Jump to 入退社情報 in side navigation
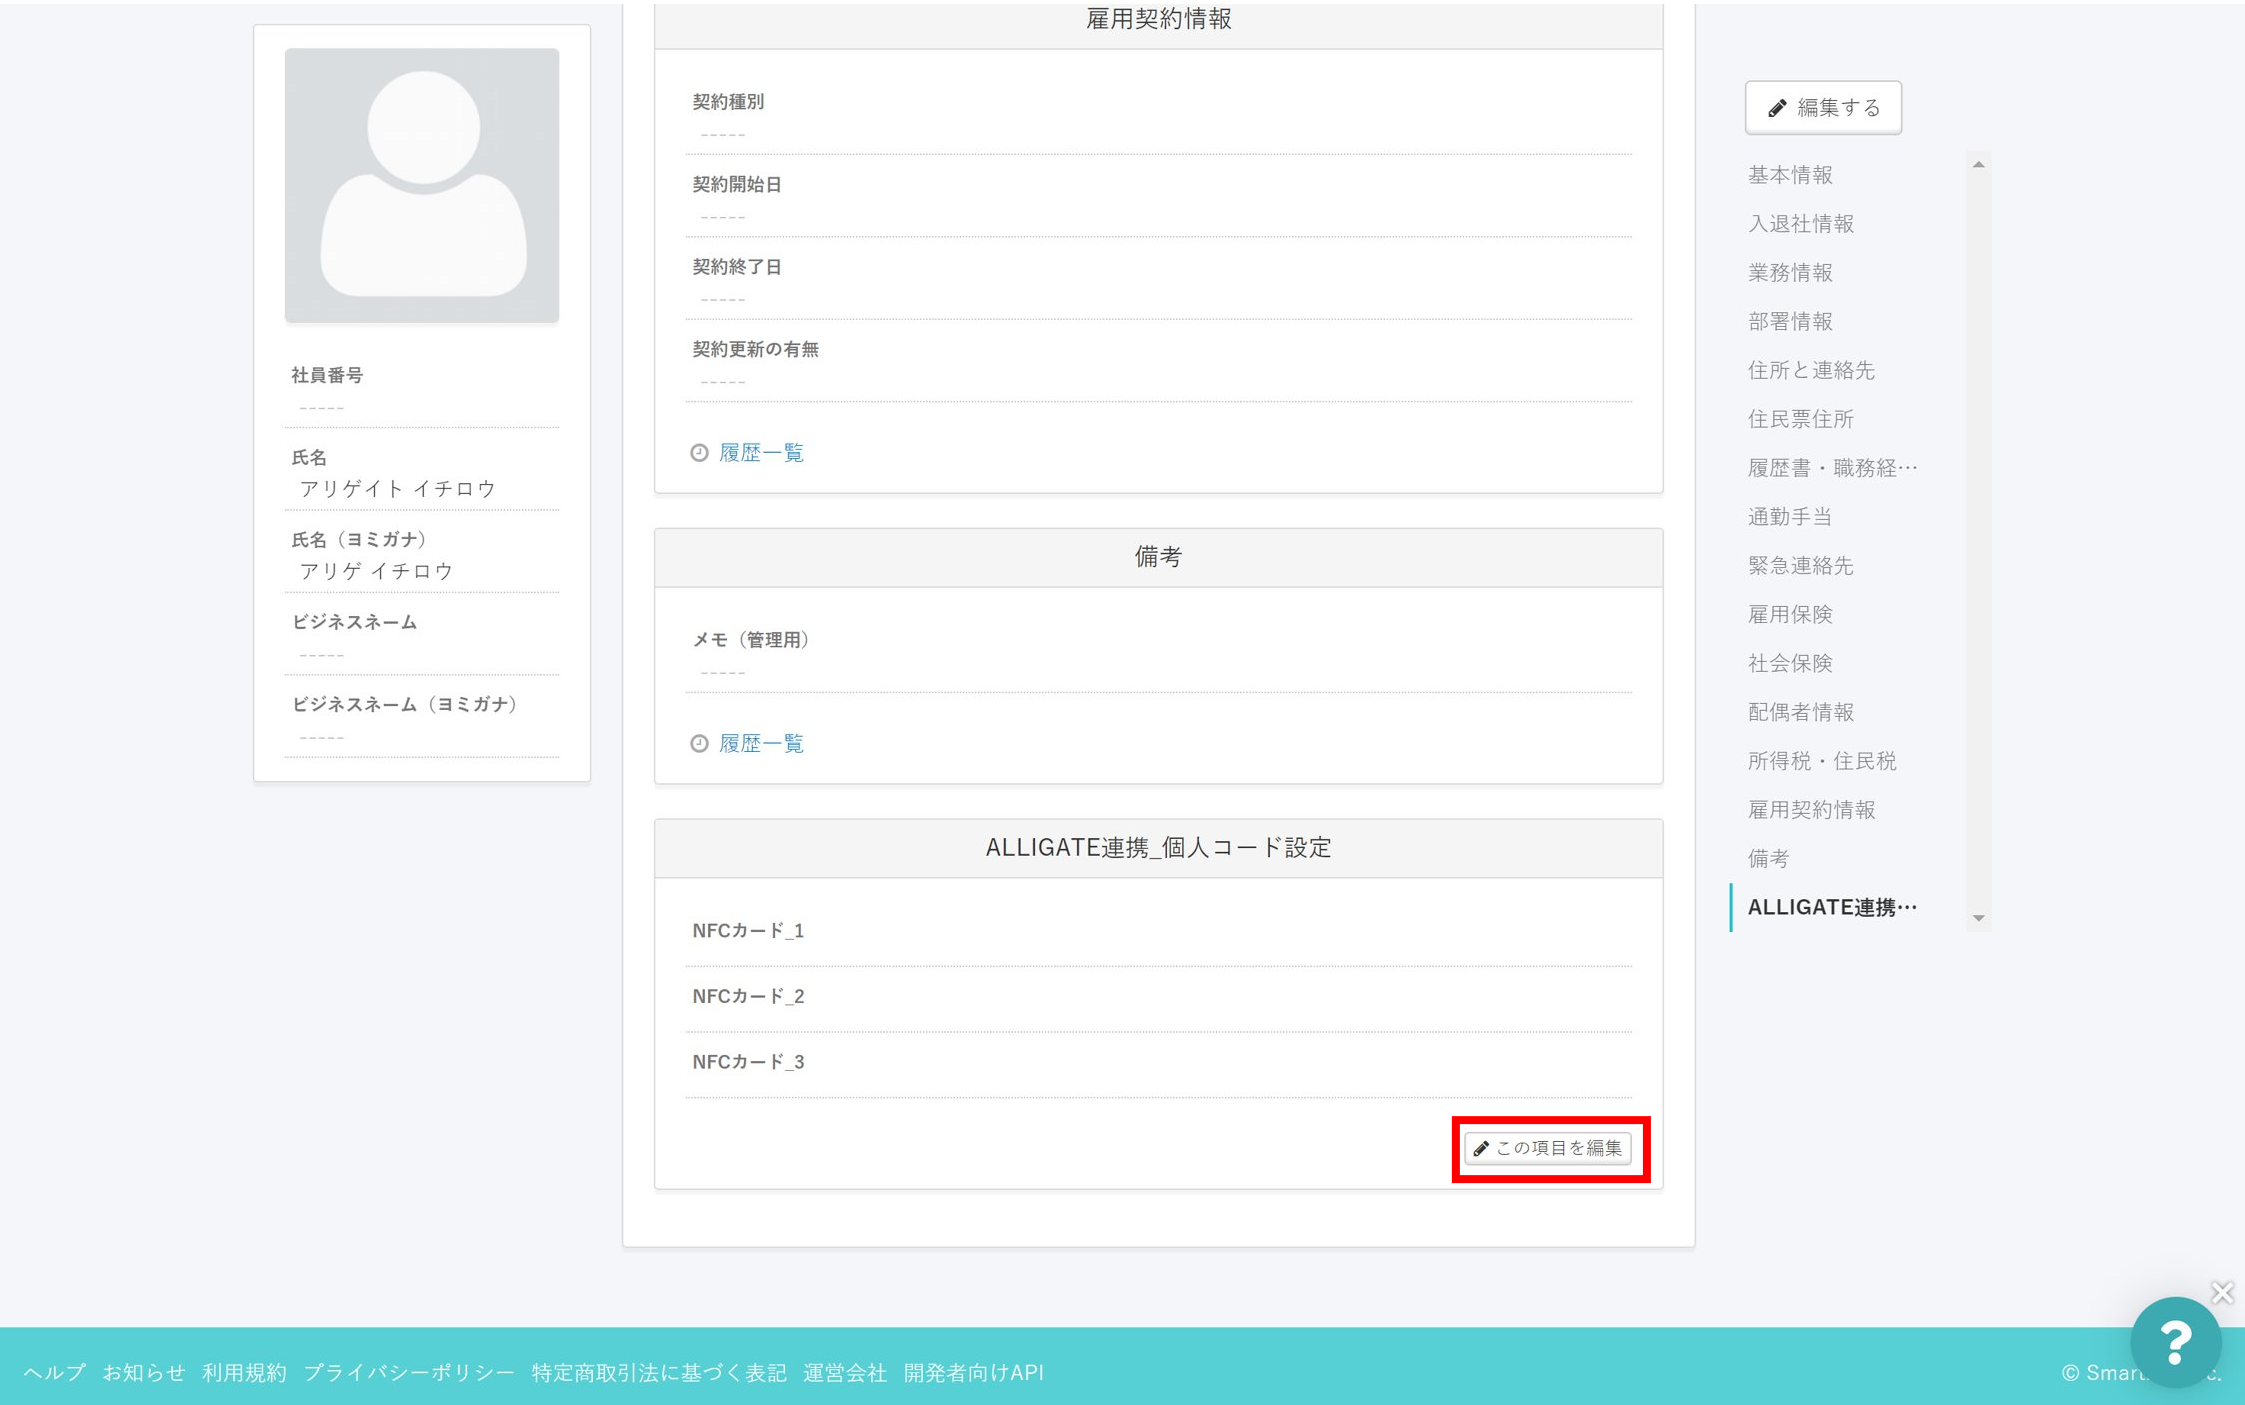The width and height of the screenshot is (2245, 1405). point(1801,224)
